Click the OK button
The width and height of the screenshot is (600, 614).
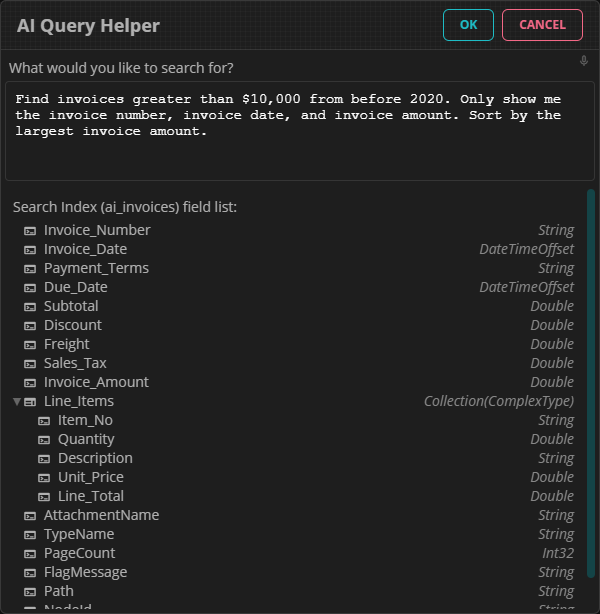tap(468, 25)
